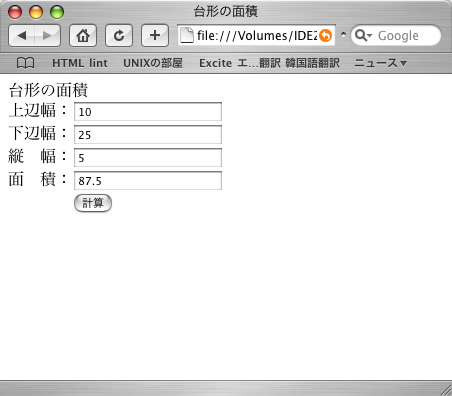Screen dimensions: 452x396
Task: Select the 面積 result field showing 87.5
Action: 148,181
